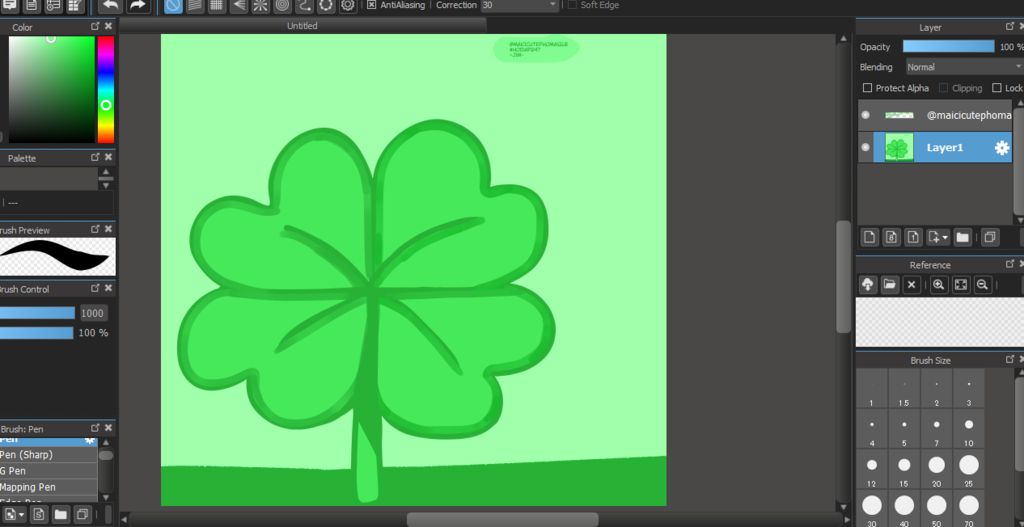Pick a shade in the color square

tap(52, 89)
